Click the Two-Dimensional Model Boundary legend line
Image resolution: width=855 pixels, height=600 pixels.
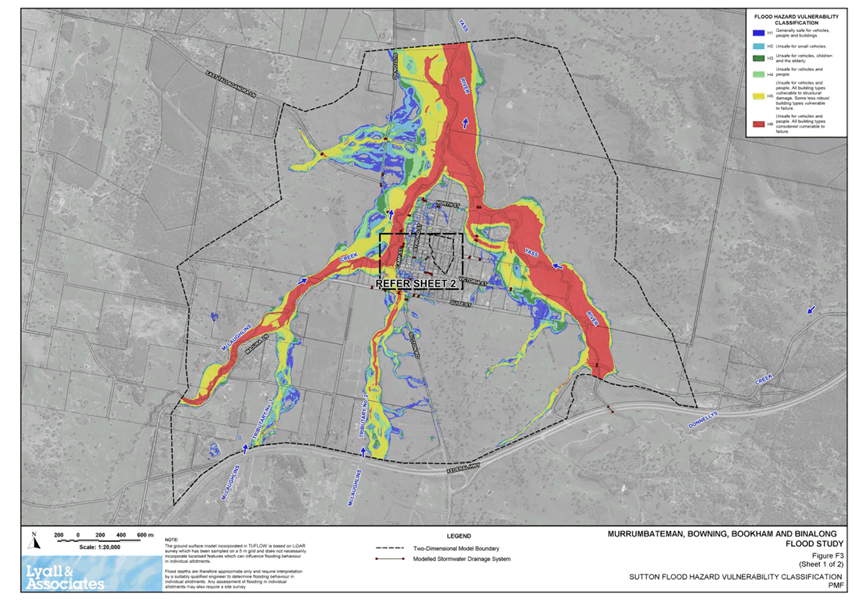pos(388,549)
